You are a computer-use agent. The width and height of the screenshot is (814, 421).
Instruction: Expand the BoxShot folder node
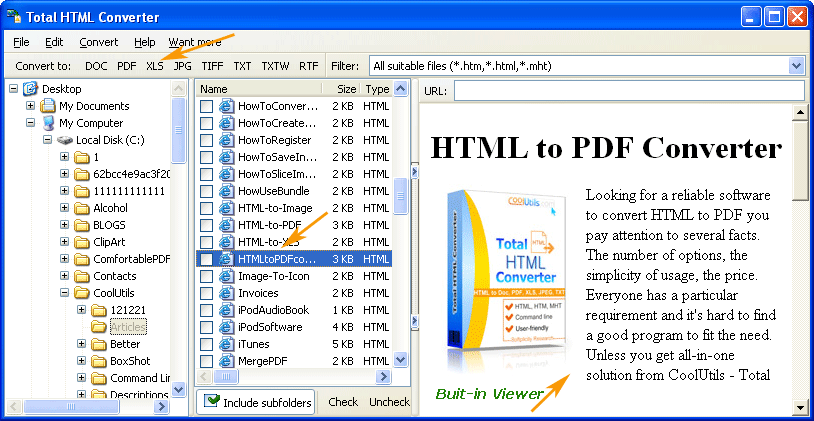pyautogui.click(x=82, y=361)
